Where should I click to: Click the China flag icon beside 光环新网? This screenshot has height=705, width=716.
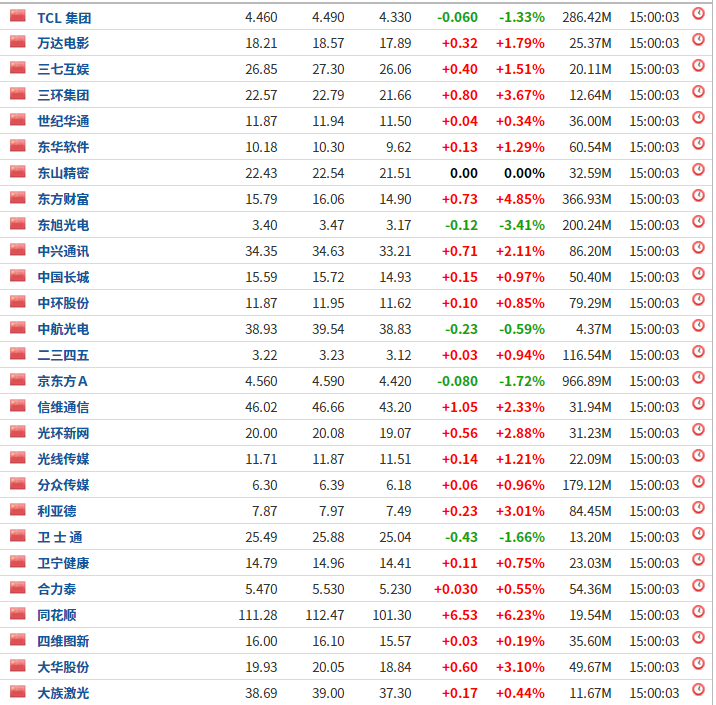tap(18, 432)
